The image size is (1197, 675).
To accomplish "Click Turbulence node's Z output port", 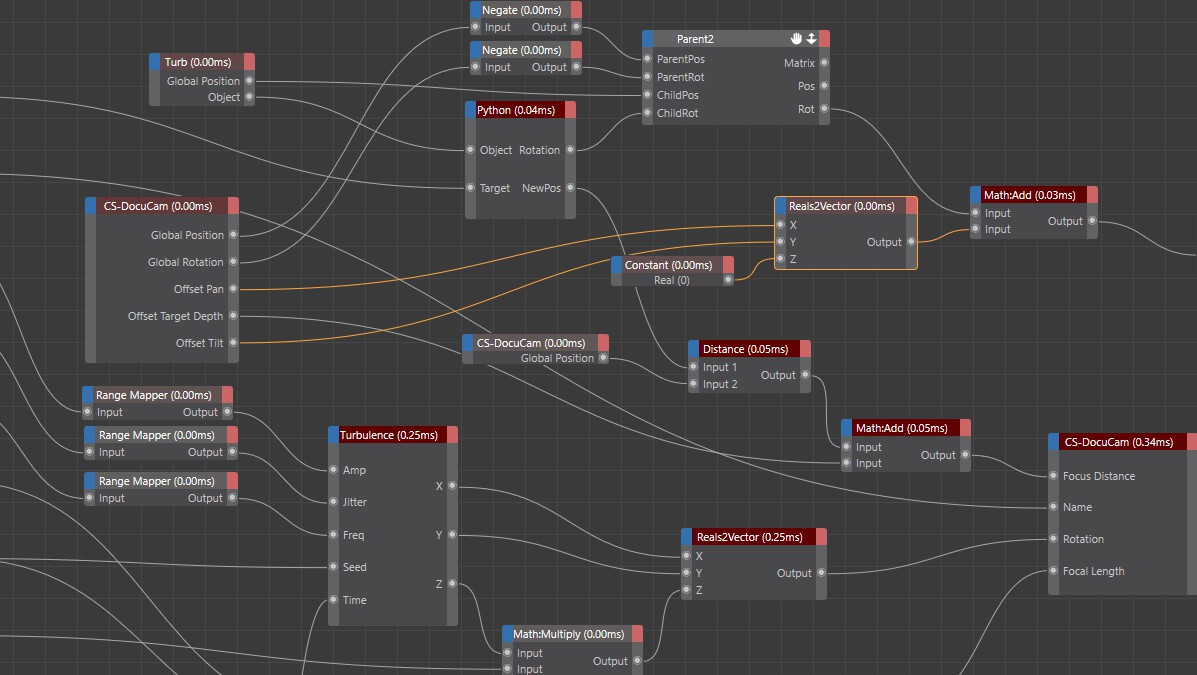I will tap(452, 583).
